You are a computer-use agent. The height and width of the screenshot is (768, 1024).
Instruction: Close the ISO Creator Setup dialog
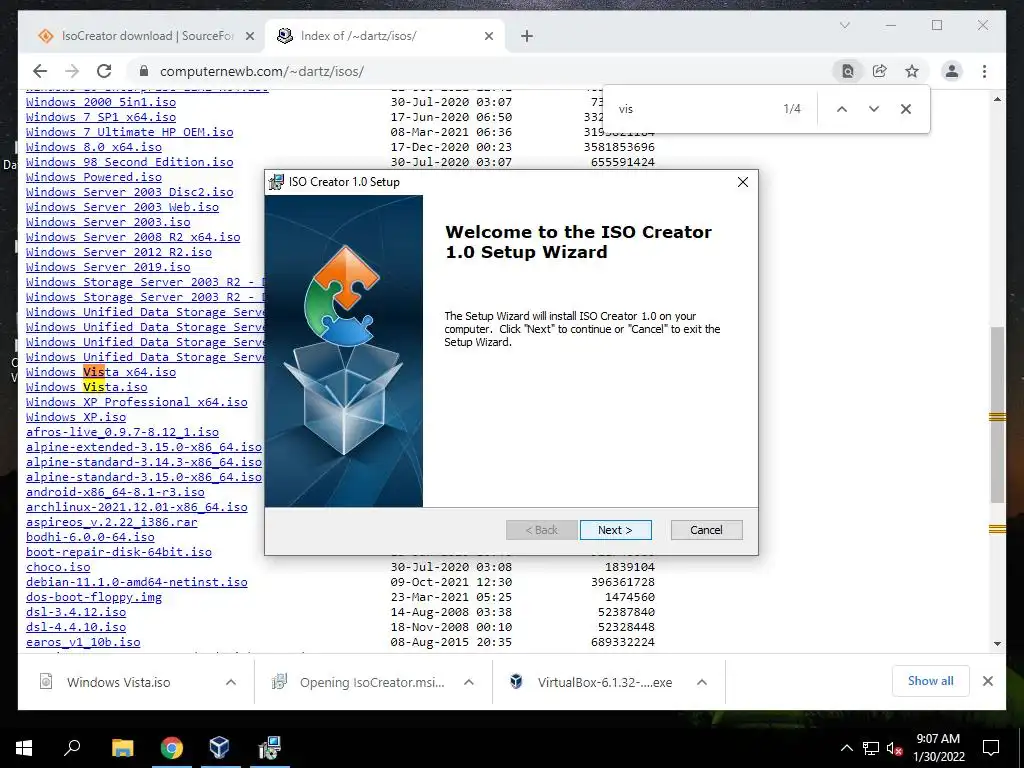tap(743, 182)
